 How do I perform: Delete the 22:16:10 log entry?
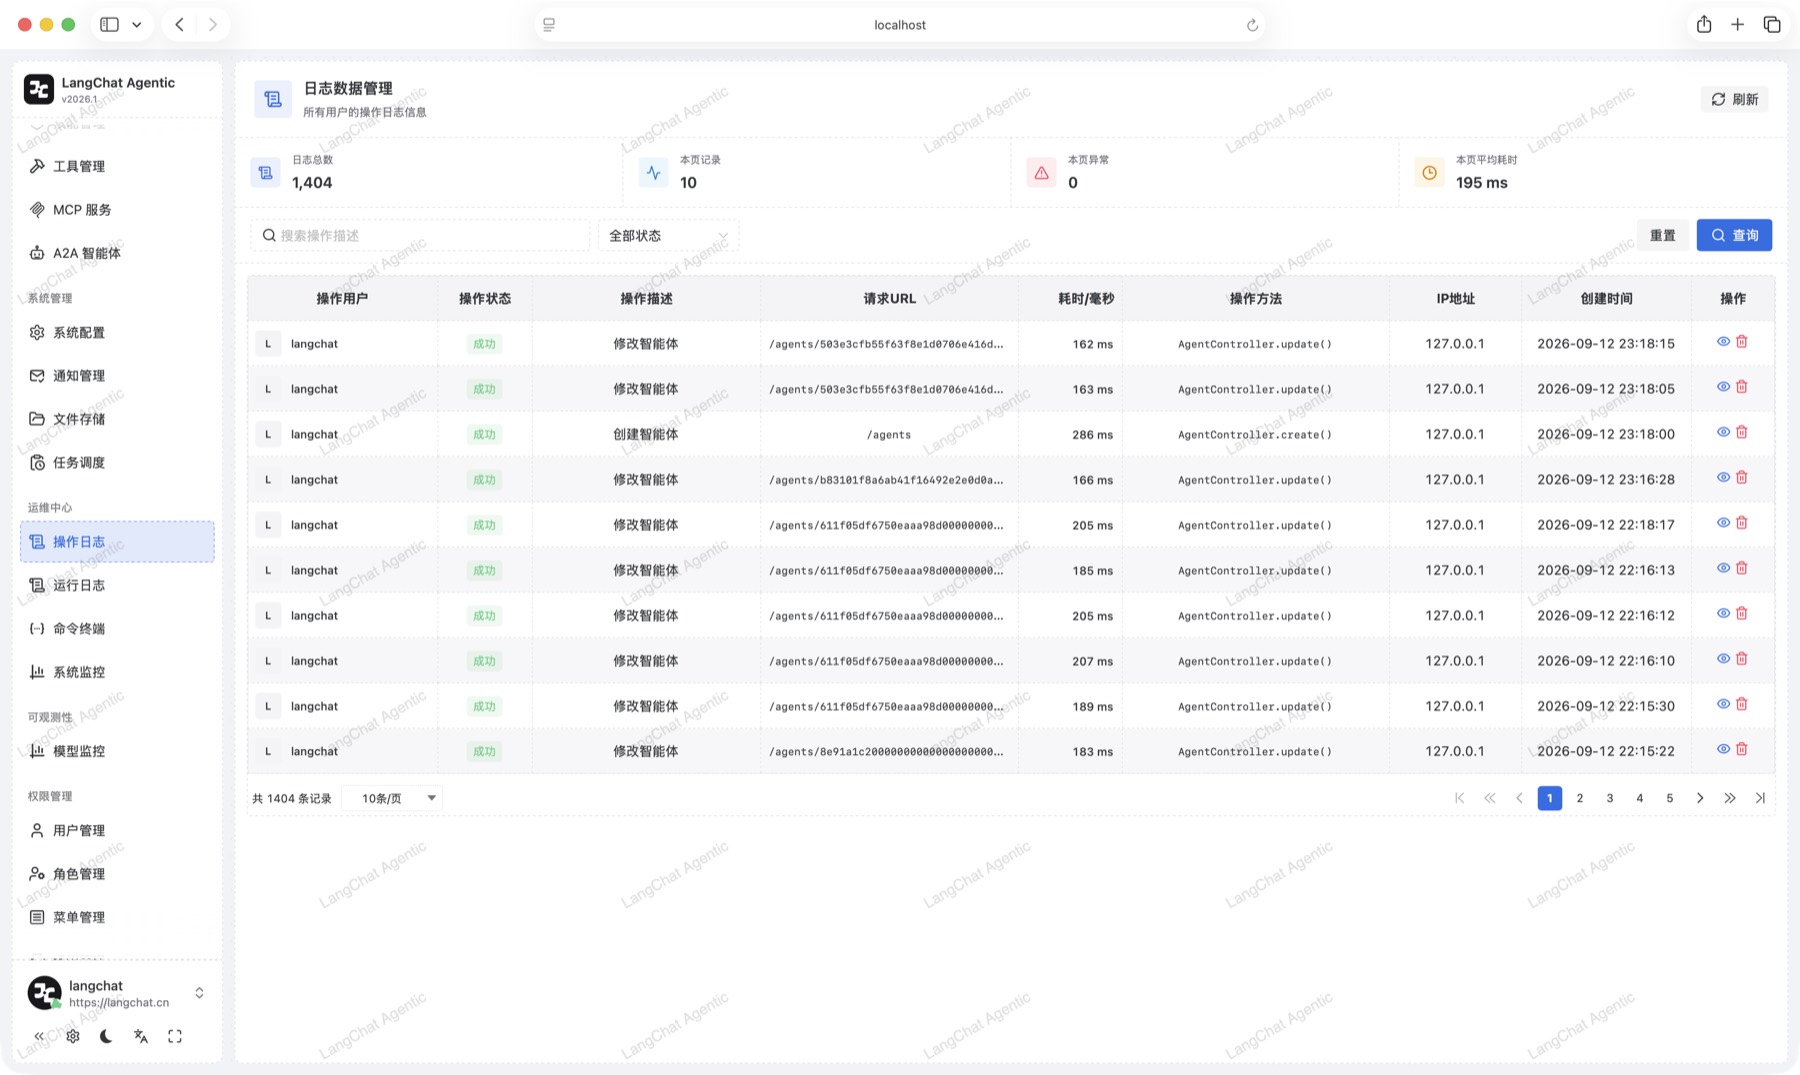pos(1742,659)
